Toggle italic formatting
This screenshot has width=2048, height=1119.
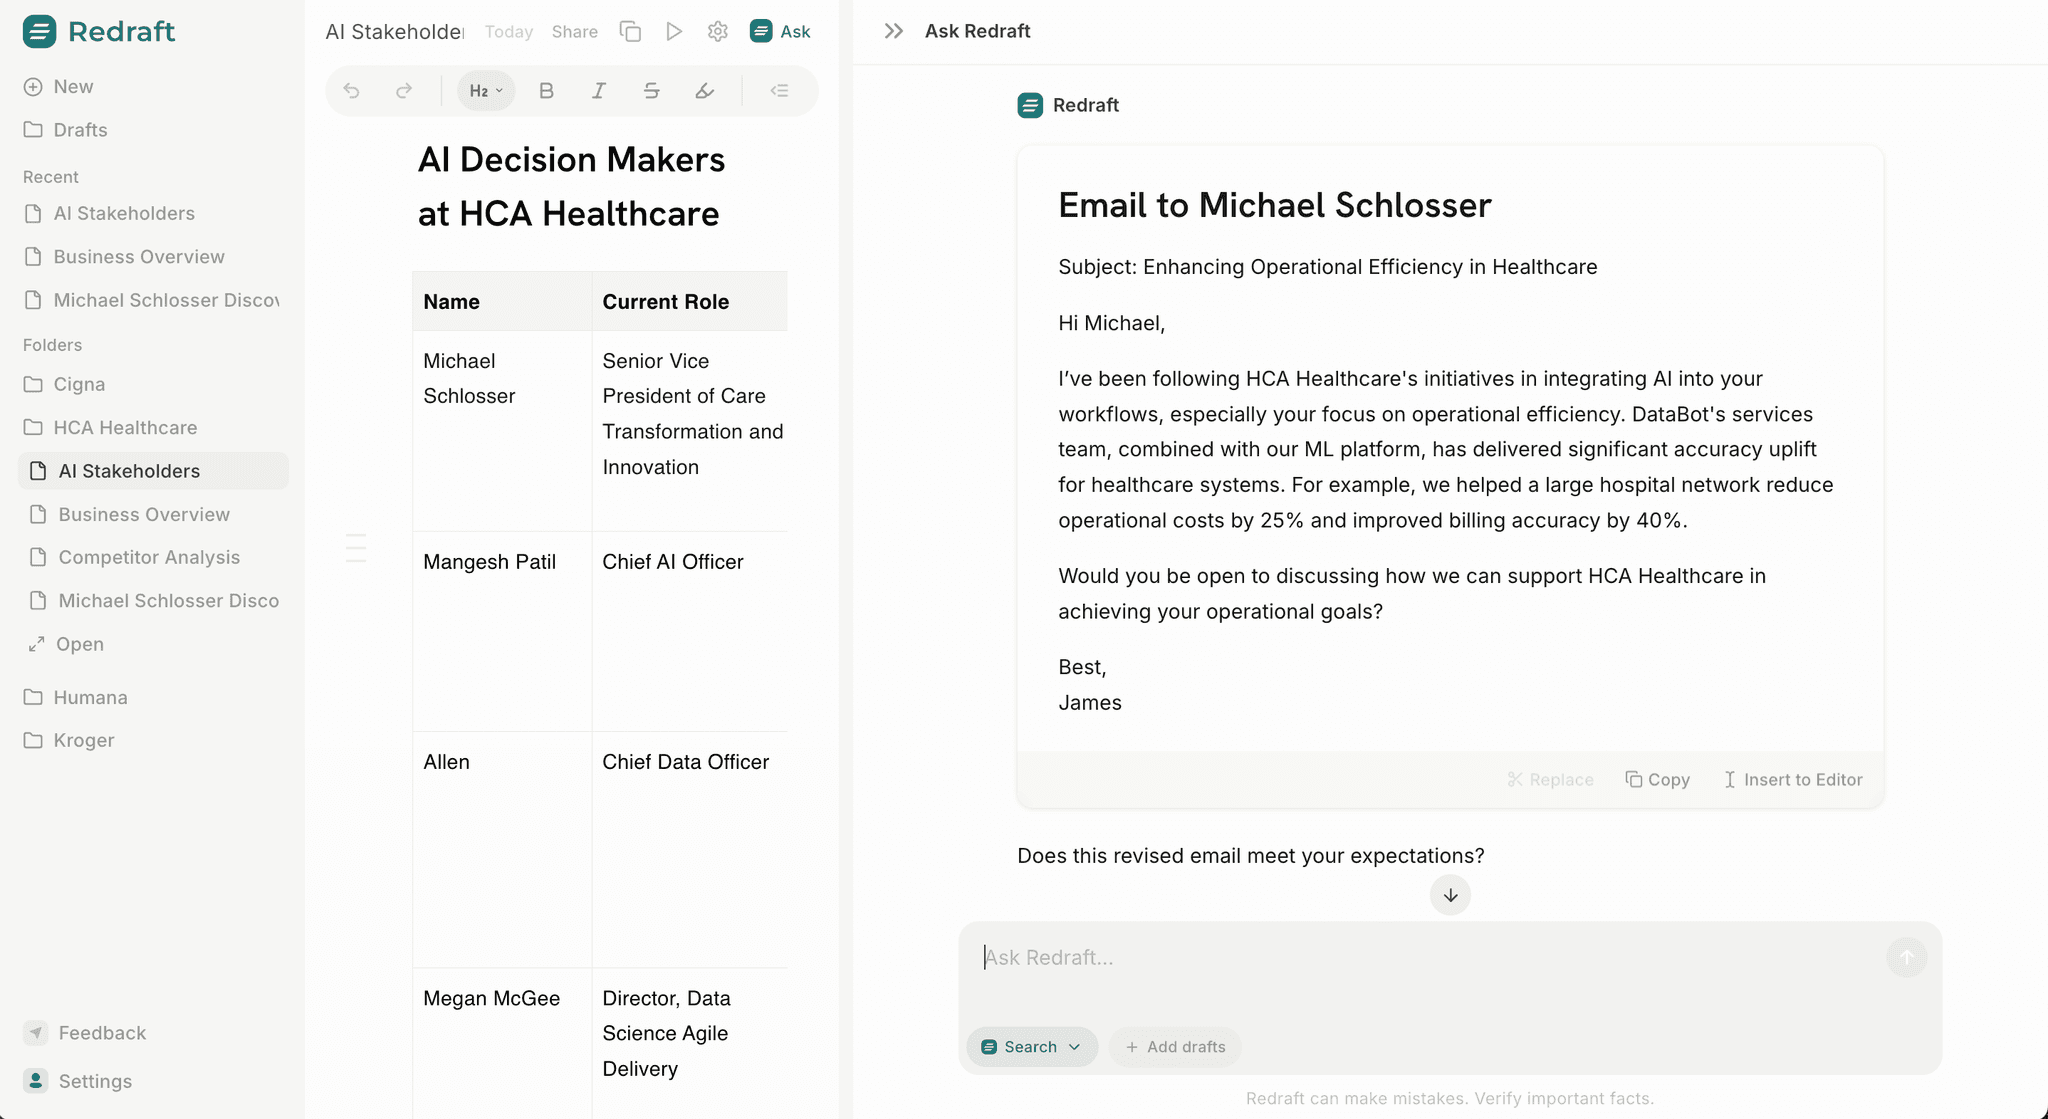coord(599,91)
